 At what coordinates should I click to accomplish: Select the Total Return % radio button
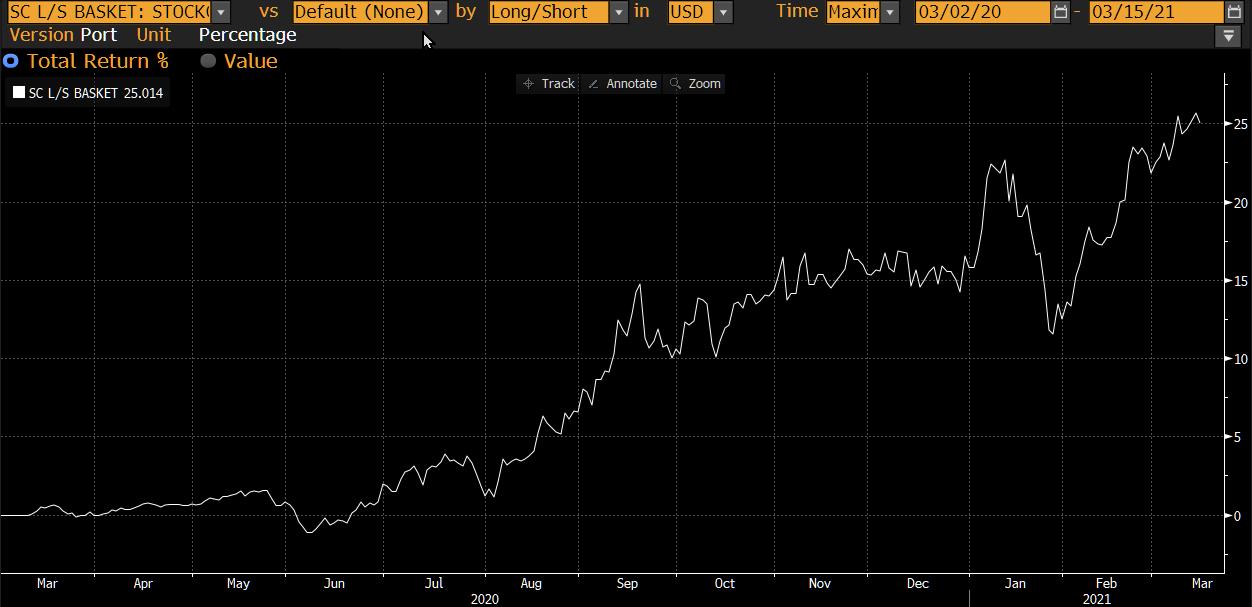(x=11, y=61)
